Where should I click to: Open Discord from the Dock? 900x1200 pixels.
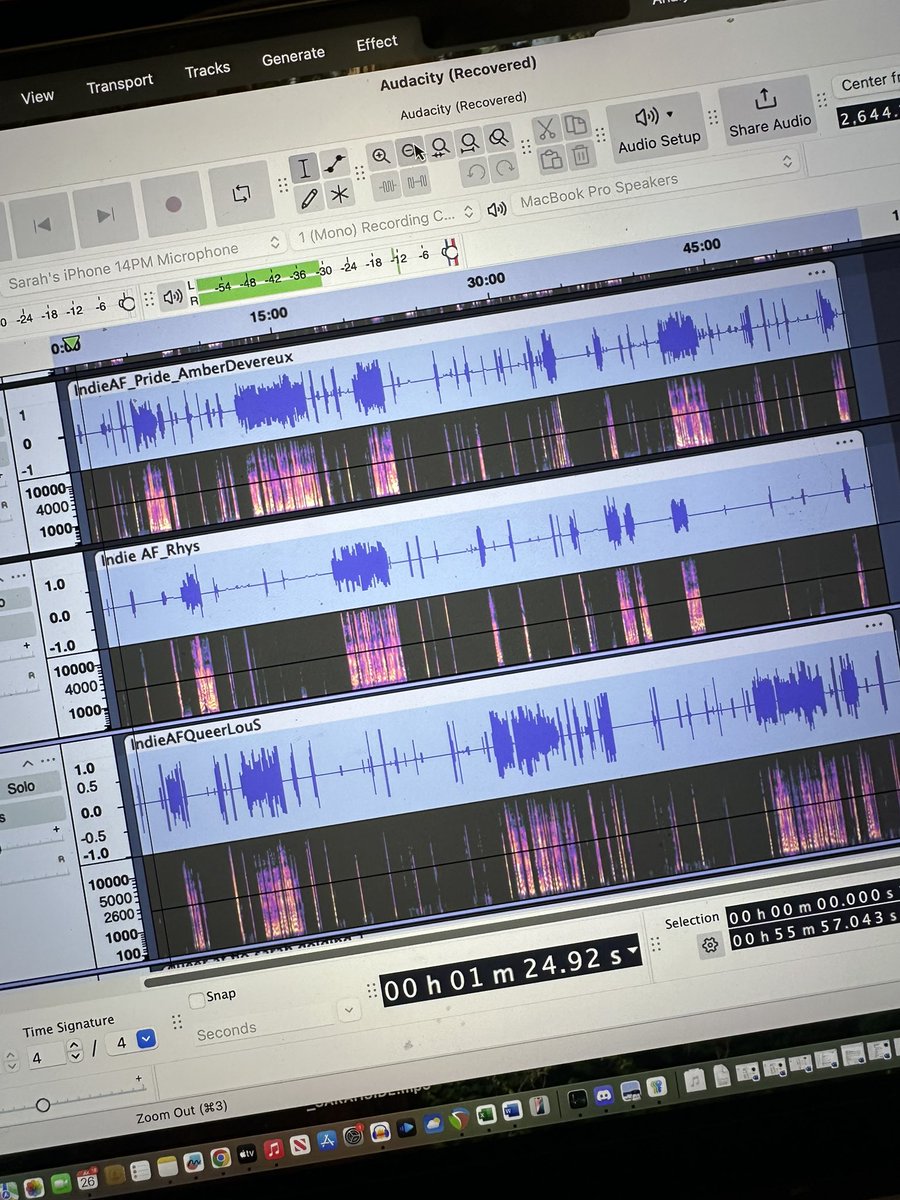click(606, 1096)
